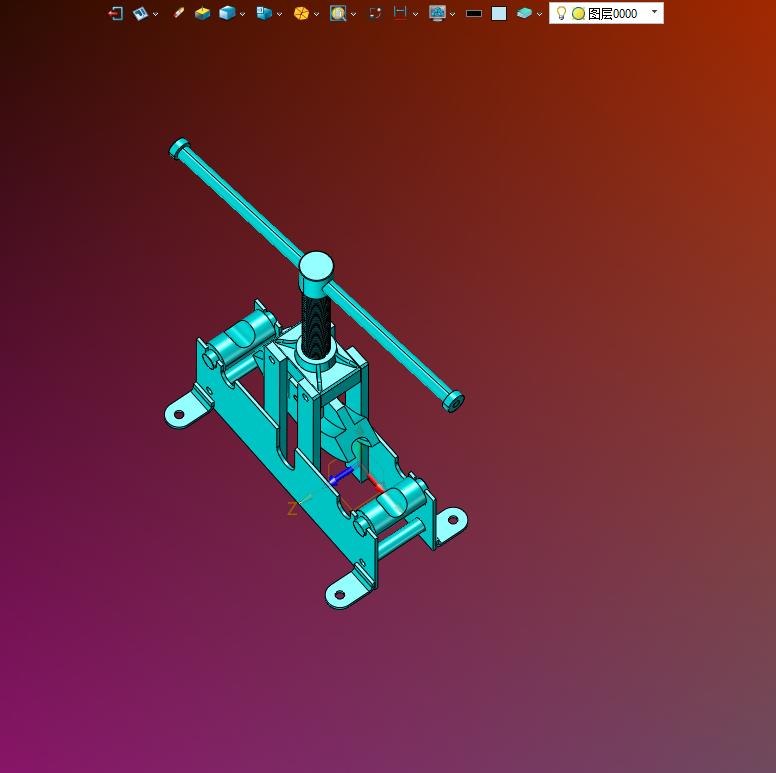Toggle the light bulb layer visibility icon
The image size is (776, 773).
tap(561, 13)
